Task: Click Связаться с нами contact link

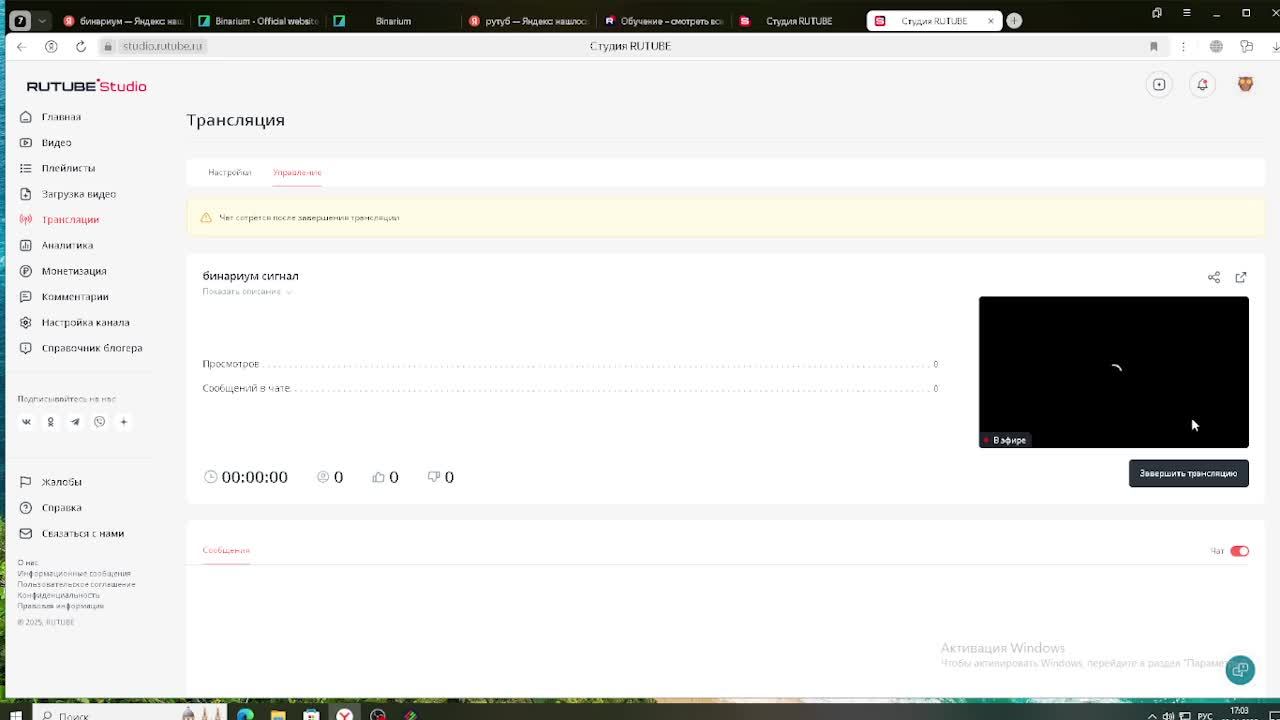Action: click(82, 534)
